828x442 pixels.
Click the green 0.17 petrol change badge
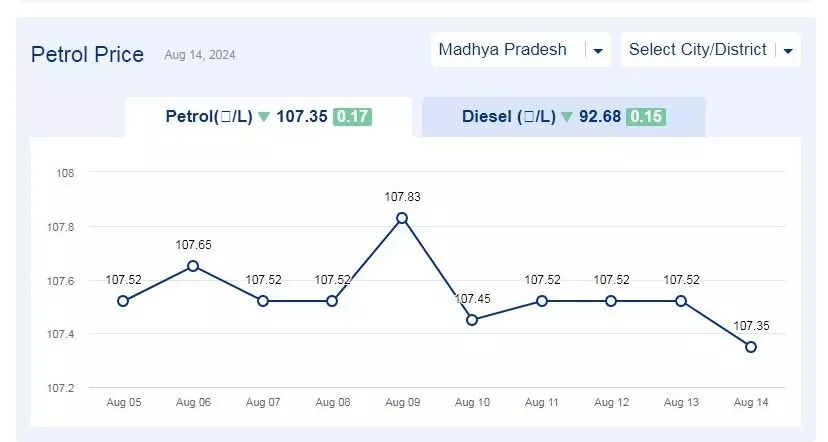(352, 117)
